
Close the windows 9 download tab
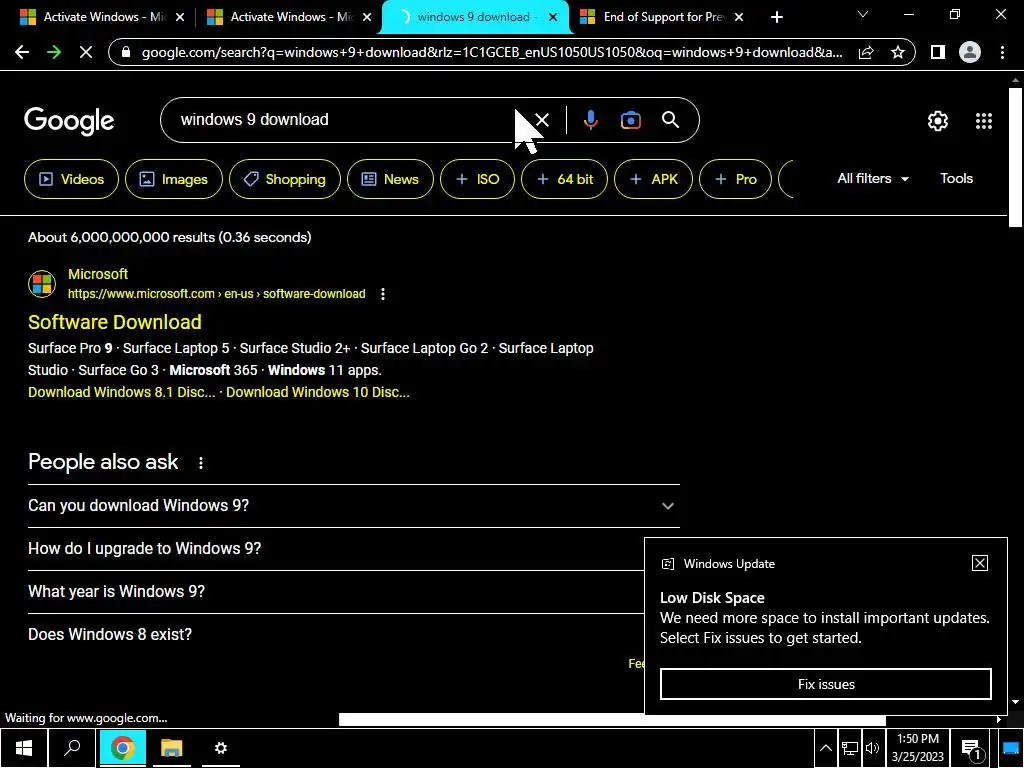point(553,17)
